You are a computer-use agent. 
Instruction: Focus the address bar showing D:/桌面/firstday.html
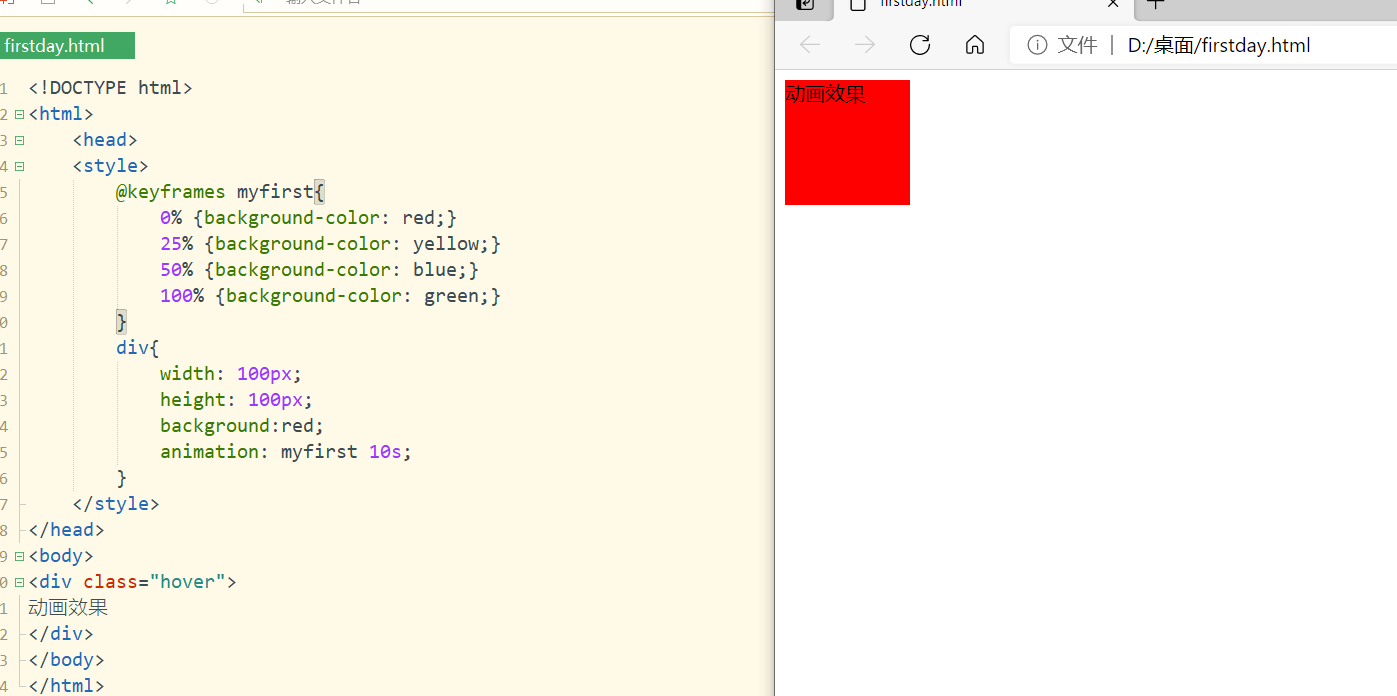(x=1218, y=45)
